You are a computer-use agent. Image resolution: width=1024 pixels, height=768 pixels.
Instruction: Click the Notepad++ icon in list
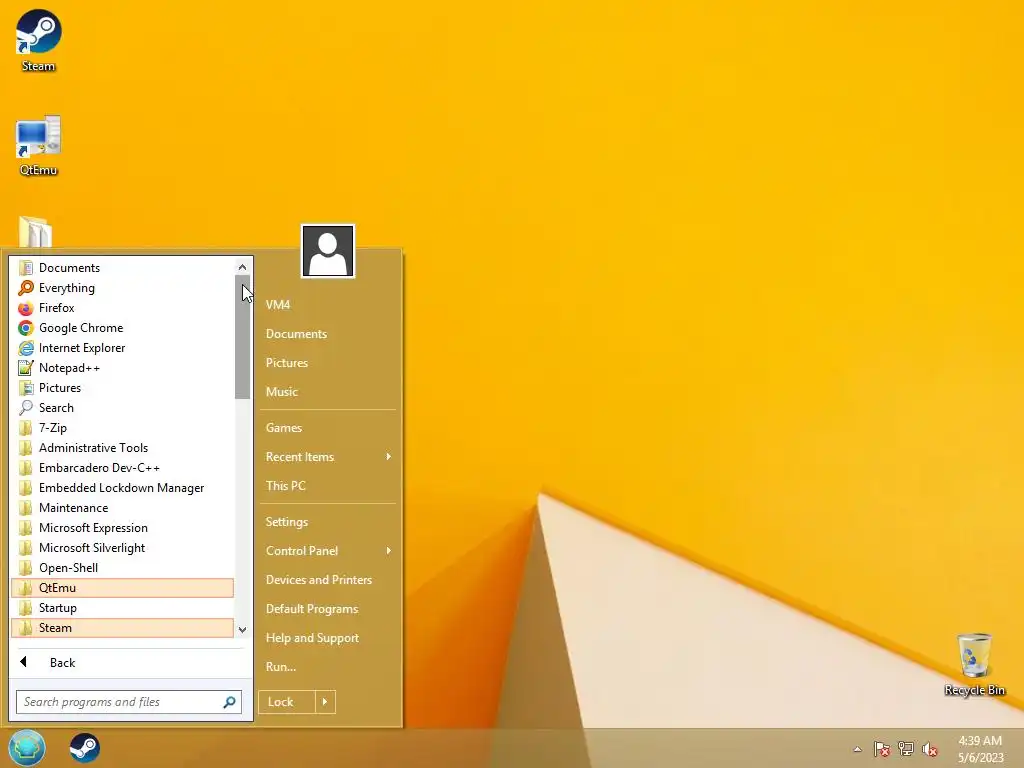click(25, 368)
